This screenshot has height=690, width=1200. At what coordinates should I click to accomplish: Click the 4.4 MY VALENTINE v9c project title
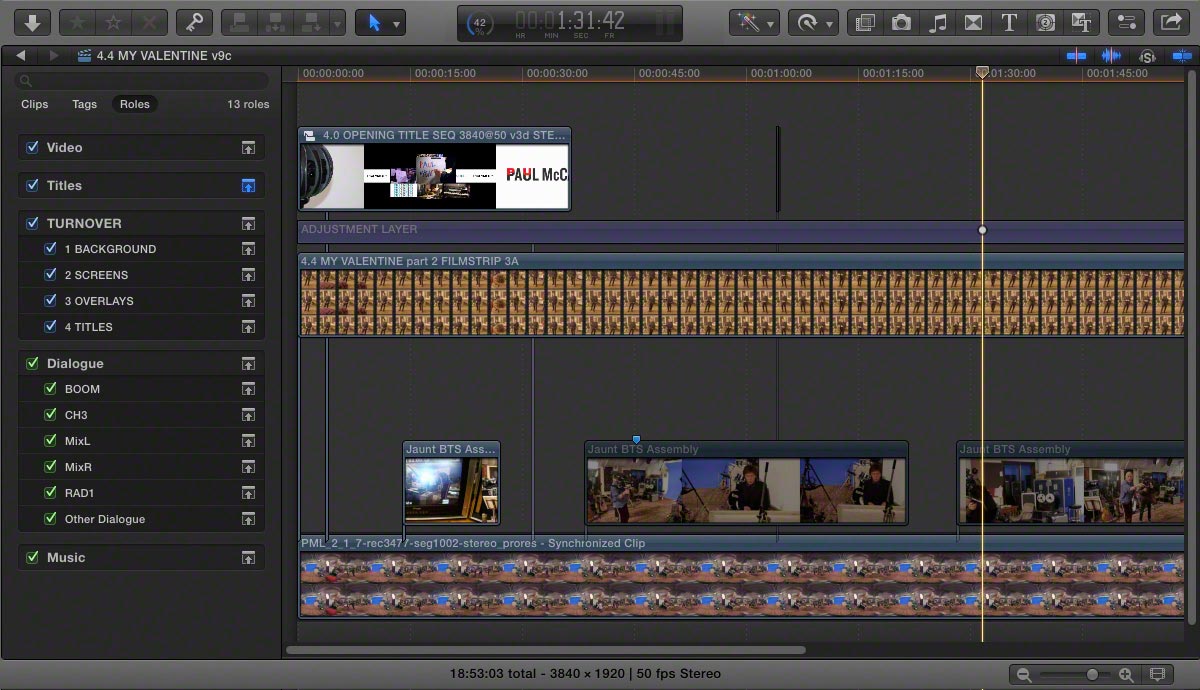(x=164, y=56)
